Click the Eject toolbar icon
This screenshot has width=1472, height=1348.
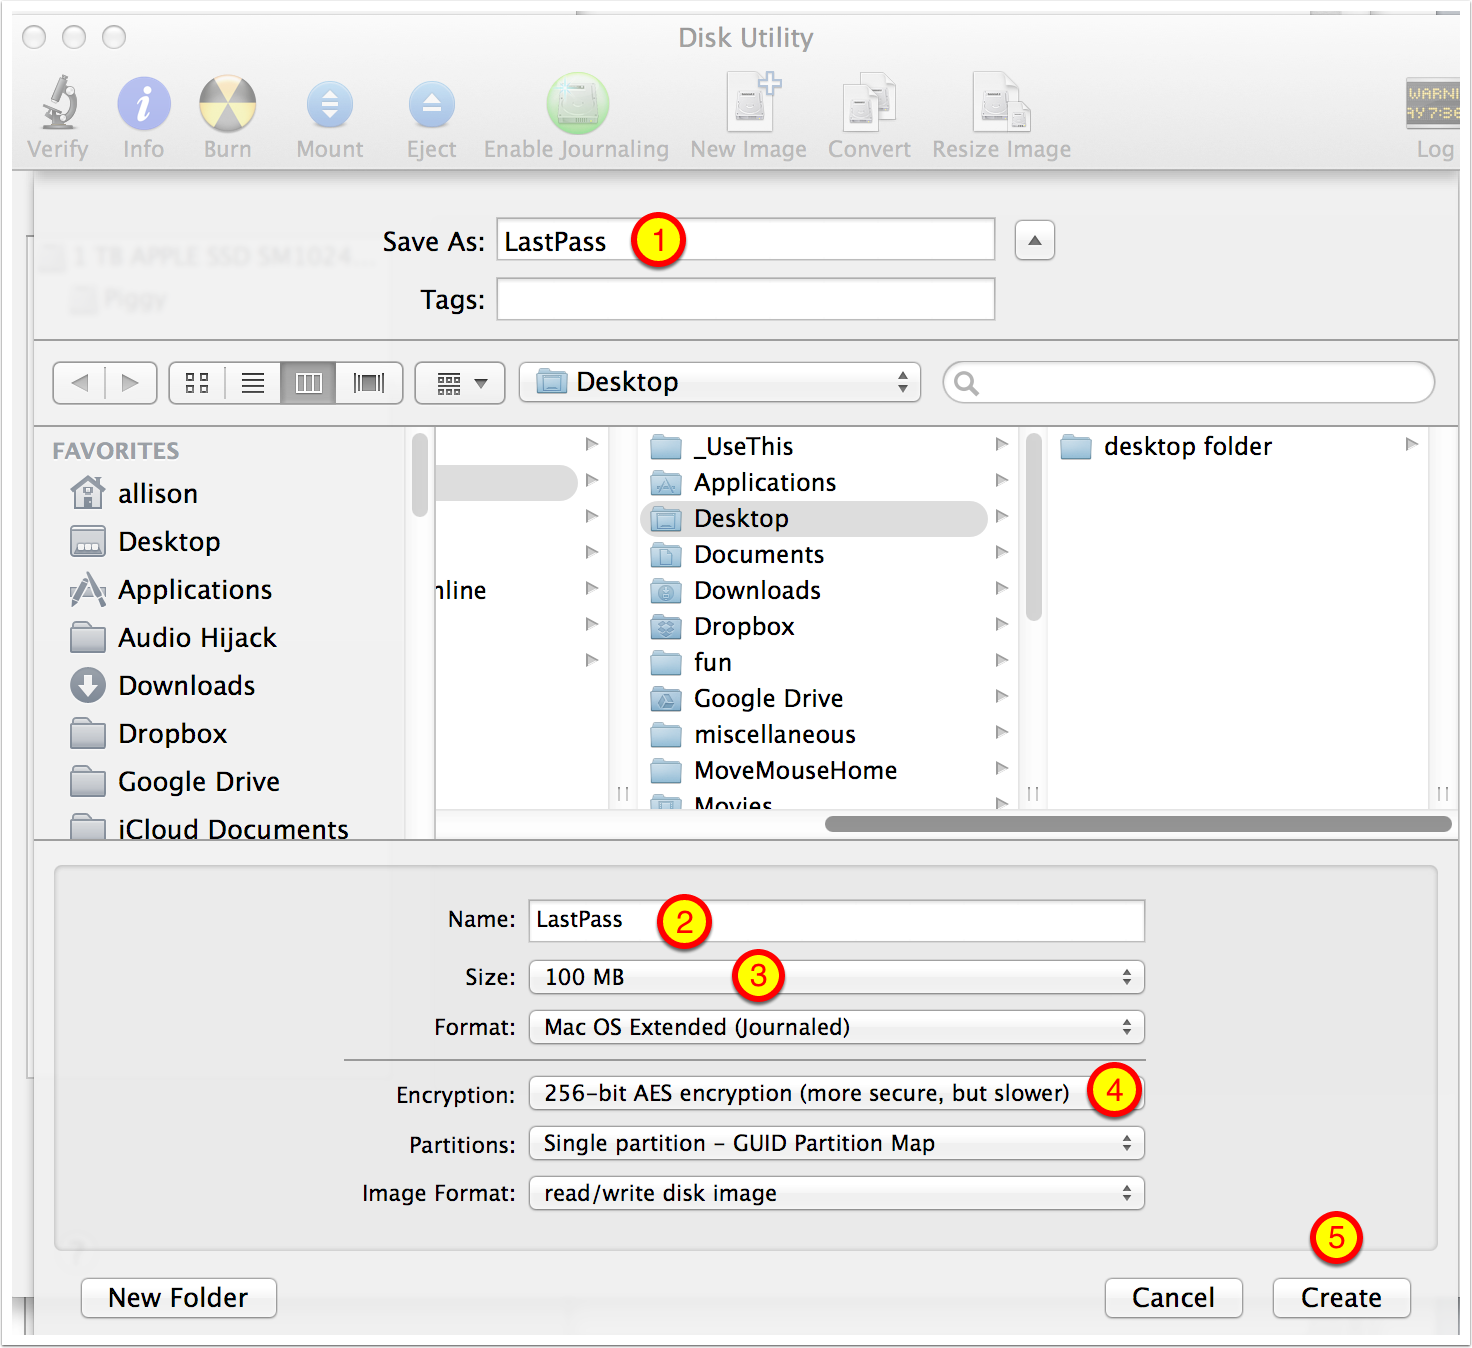pos(431,105)
